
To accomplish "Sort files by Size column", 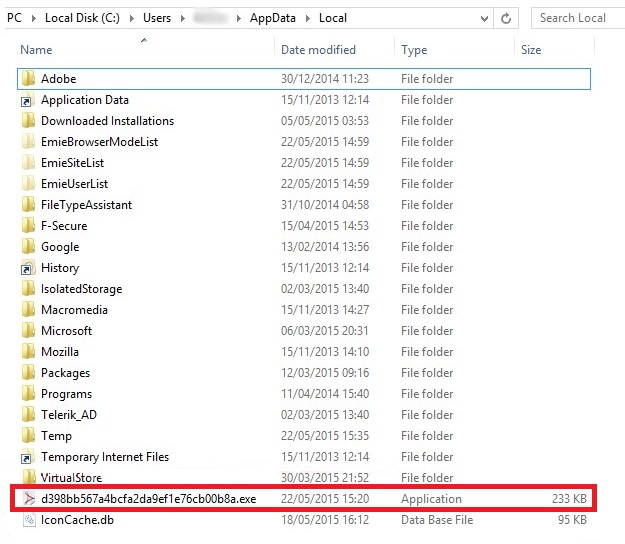I will click(x=530, y=50).
